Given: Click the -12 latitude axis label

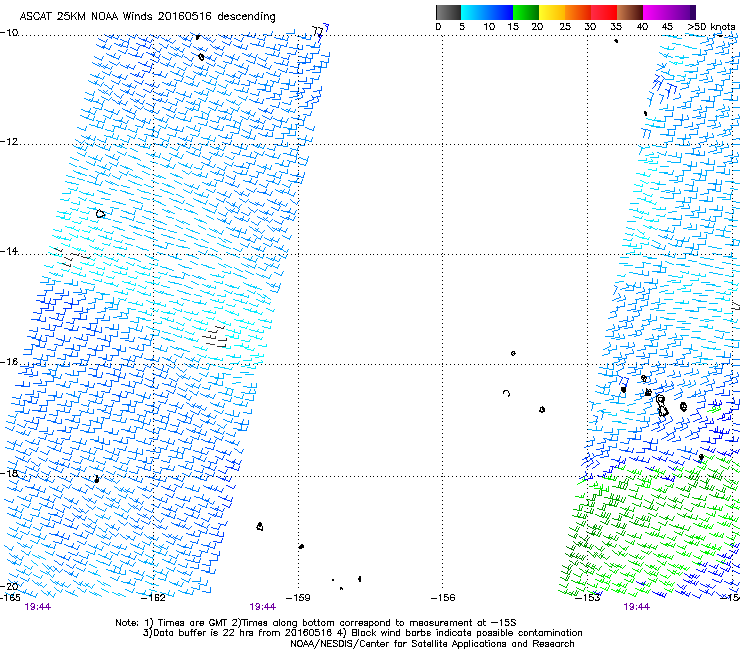Looking at the screenshot, I should pyautogui.click(x=9, y=142).
